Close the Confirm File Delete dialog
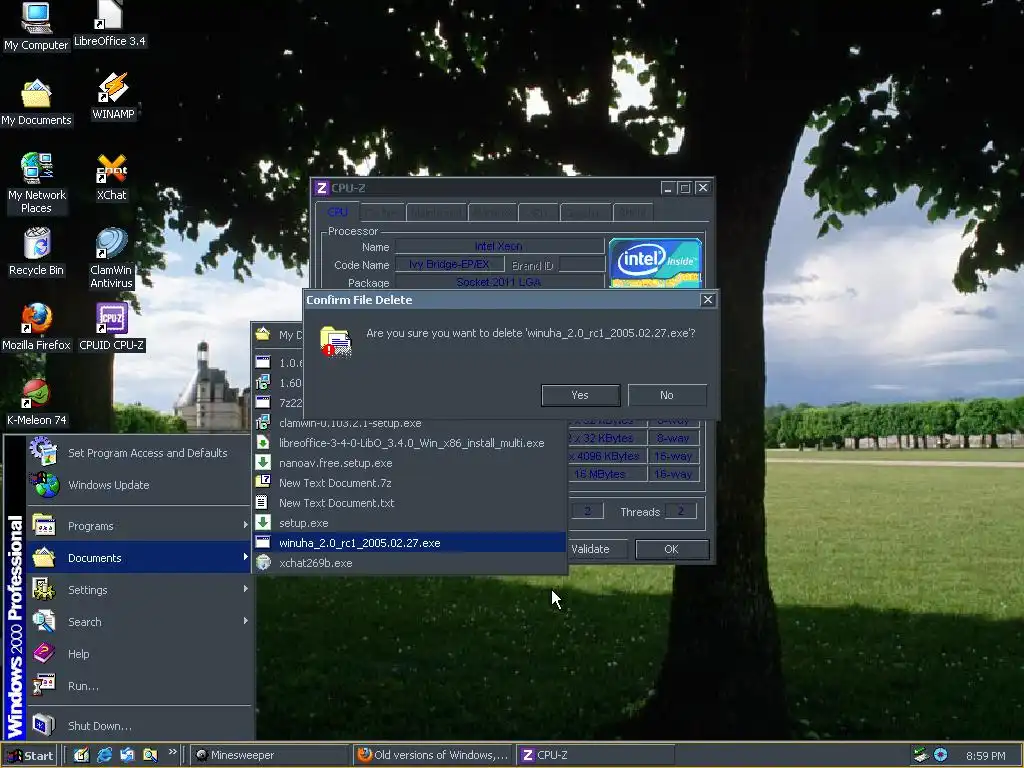The width and height of the screenshot is (1024, 768). coord(707,300)
